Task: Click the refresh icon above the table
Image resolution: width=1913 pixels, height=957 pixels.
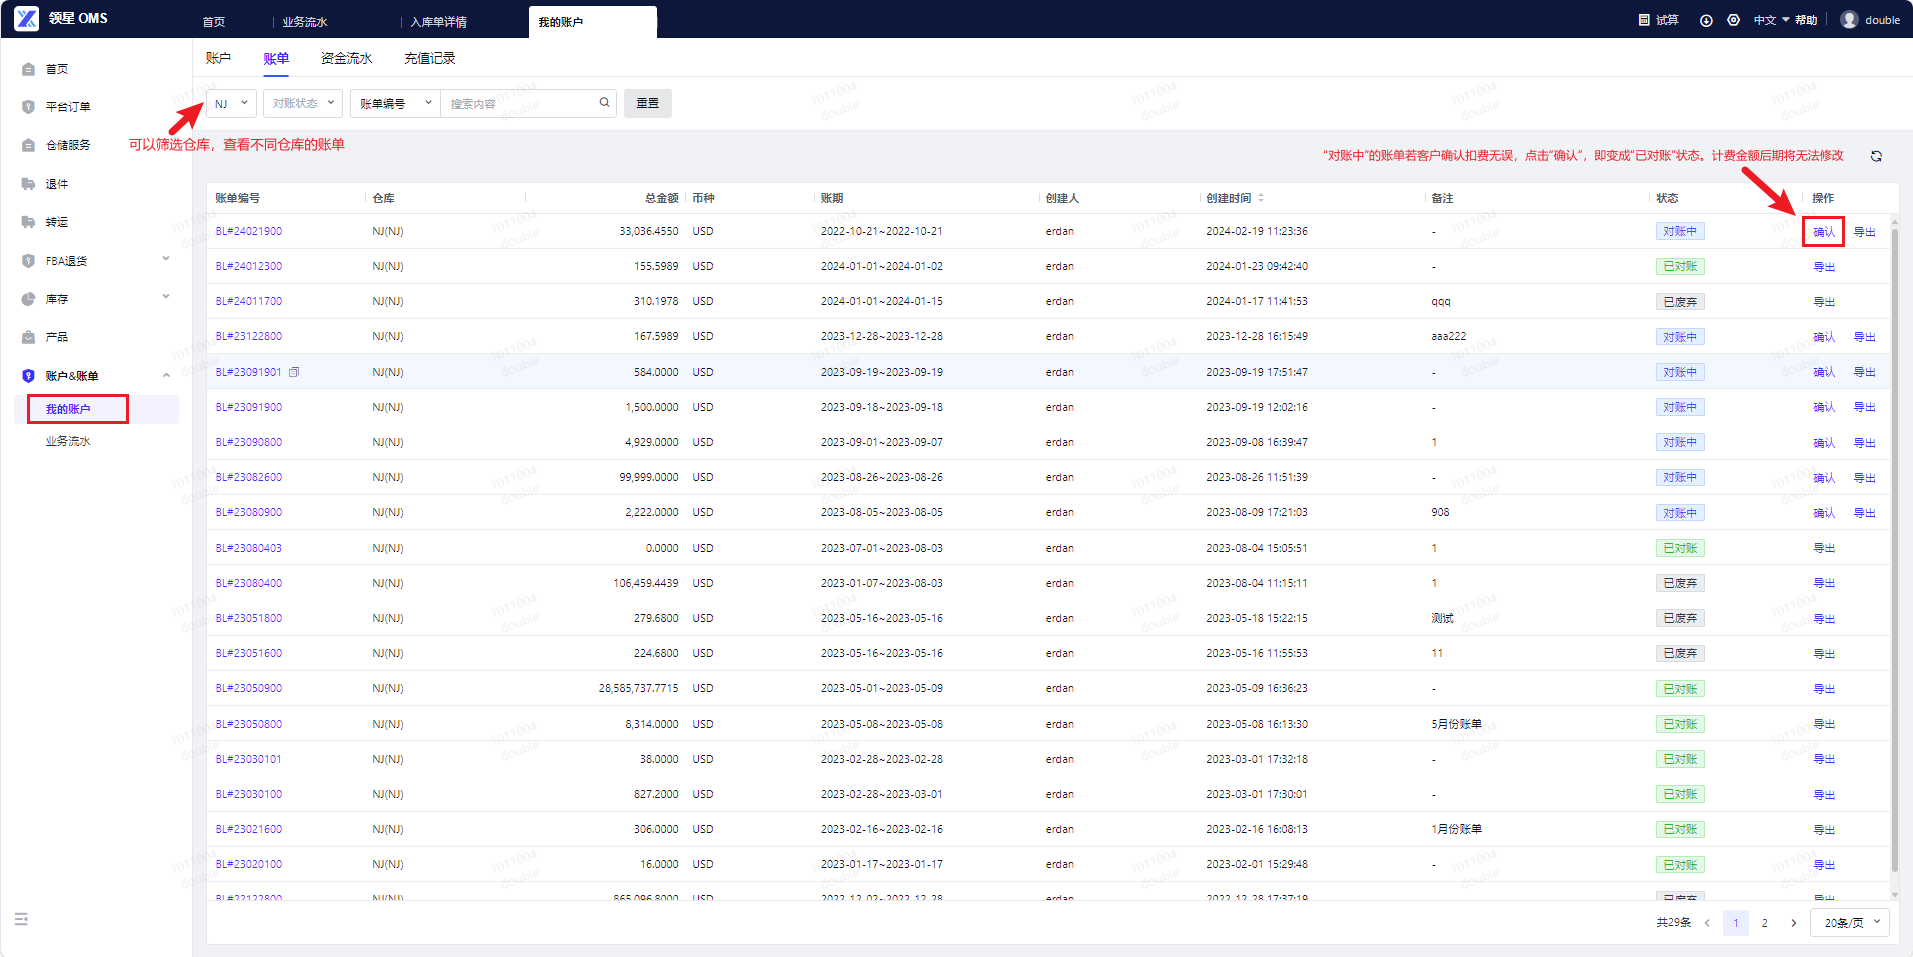Action: click(1876, 156)
